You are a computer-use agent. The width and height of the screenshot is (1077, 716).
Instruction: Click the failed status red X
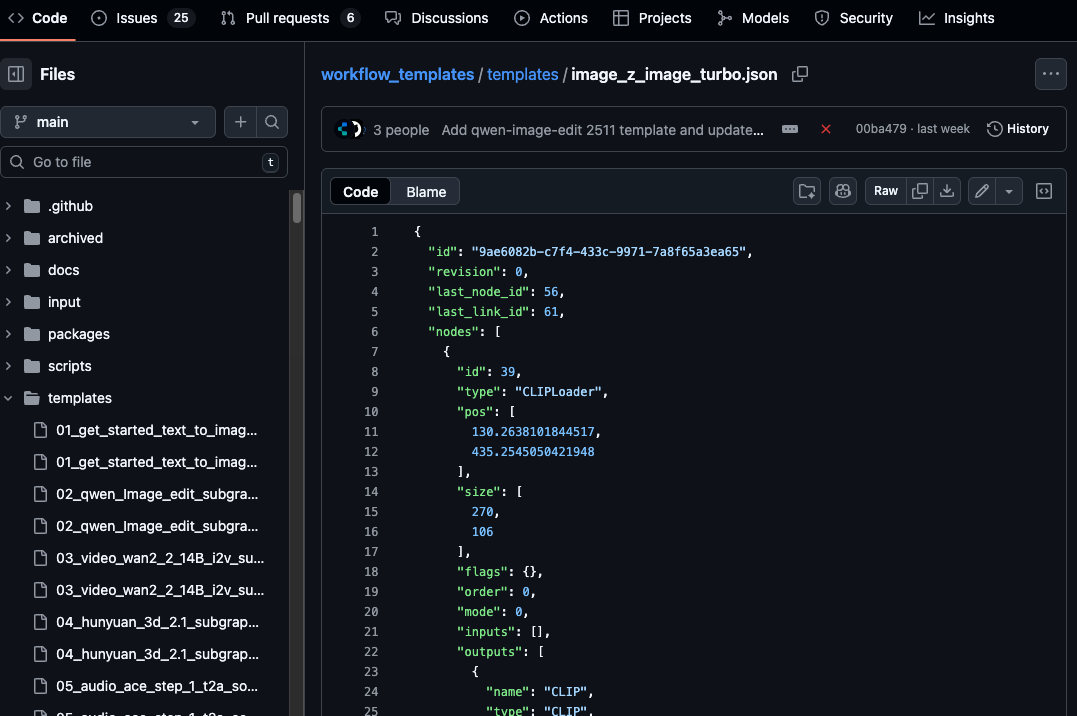[x=826, y=129]
